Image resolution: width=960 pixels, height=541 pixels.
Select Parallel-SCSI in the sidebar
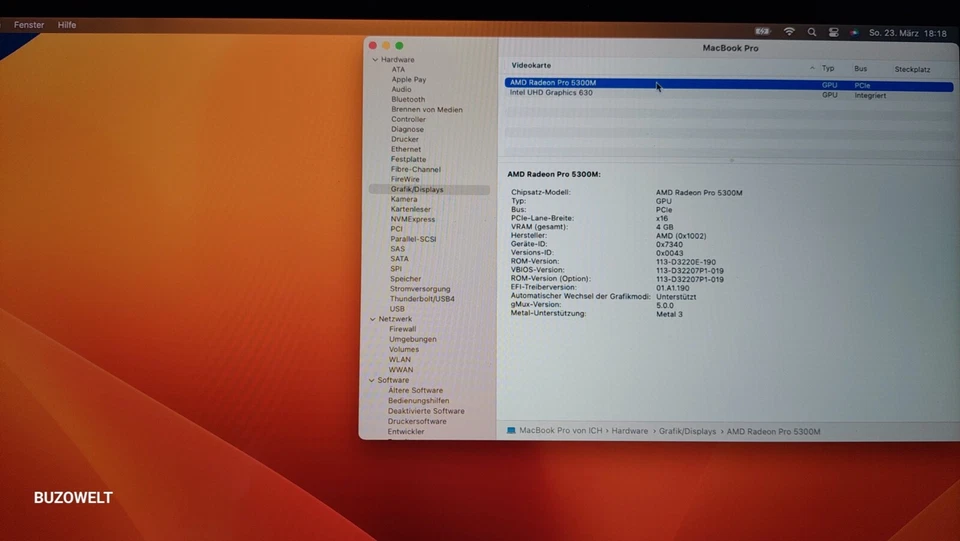pyautogui.click(x=413, y=239)
